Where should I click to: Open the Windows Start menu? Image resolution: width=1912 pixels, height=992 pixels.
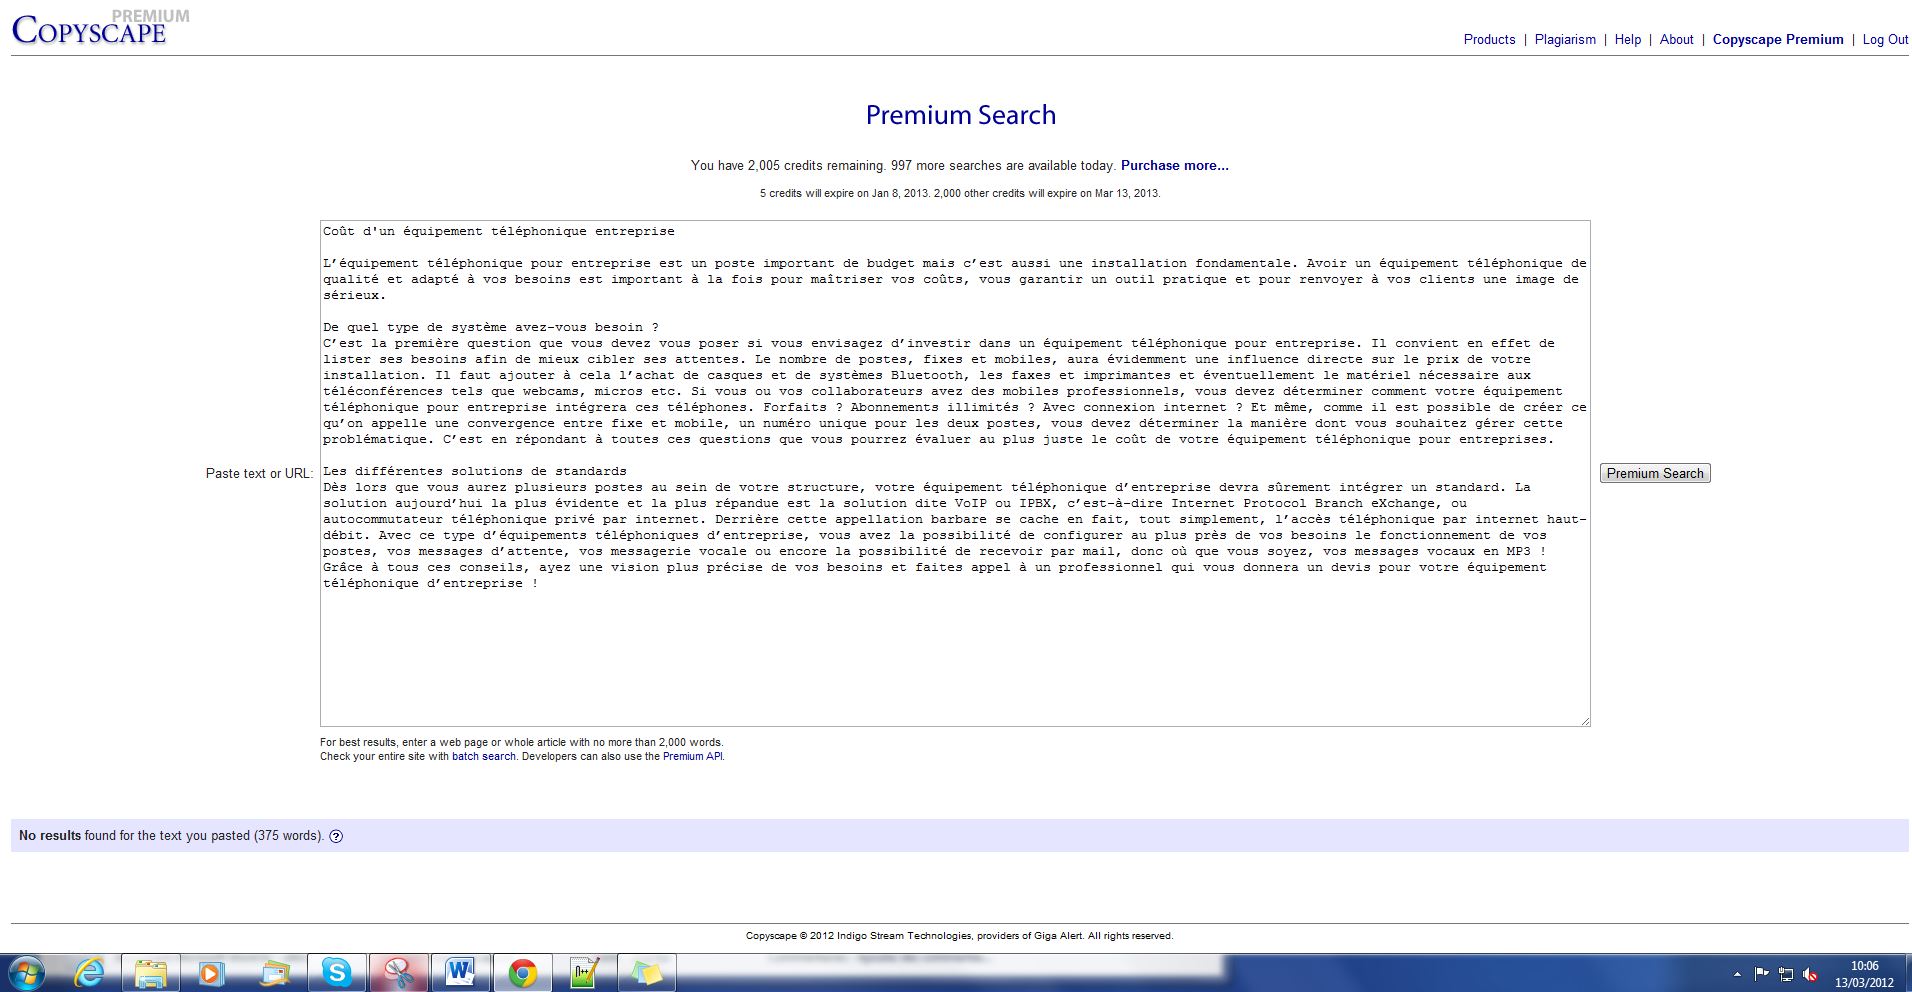click(x=27, y=972)
